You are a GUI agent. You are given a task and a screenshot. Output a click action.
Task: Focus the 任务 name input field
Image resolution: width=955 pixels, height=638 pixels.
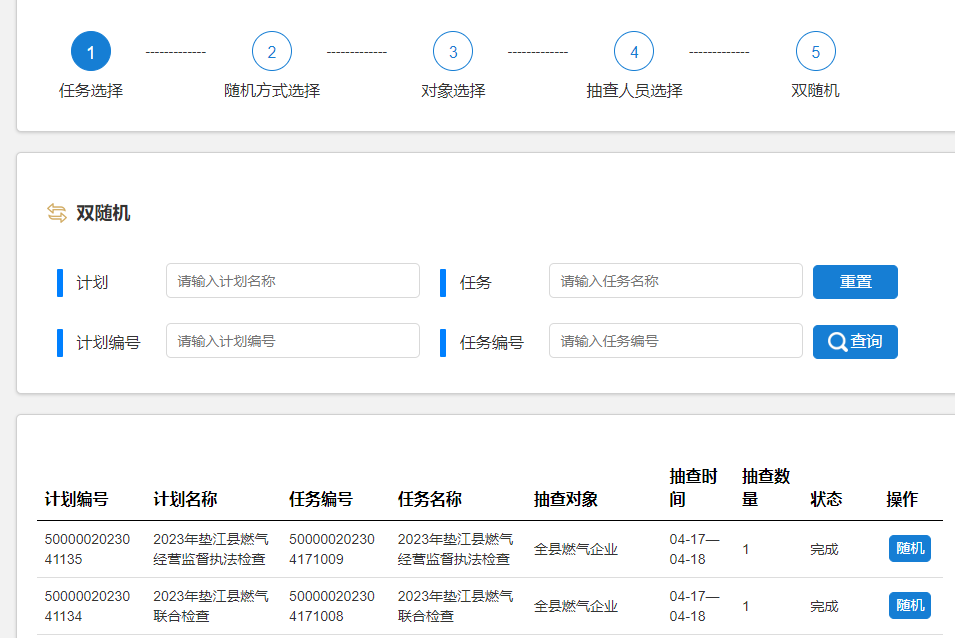(x=675, y=281)
